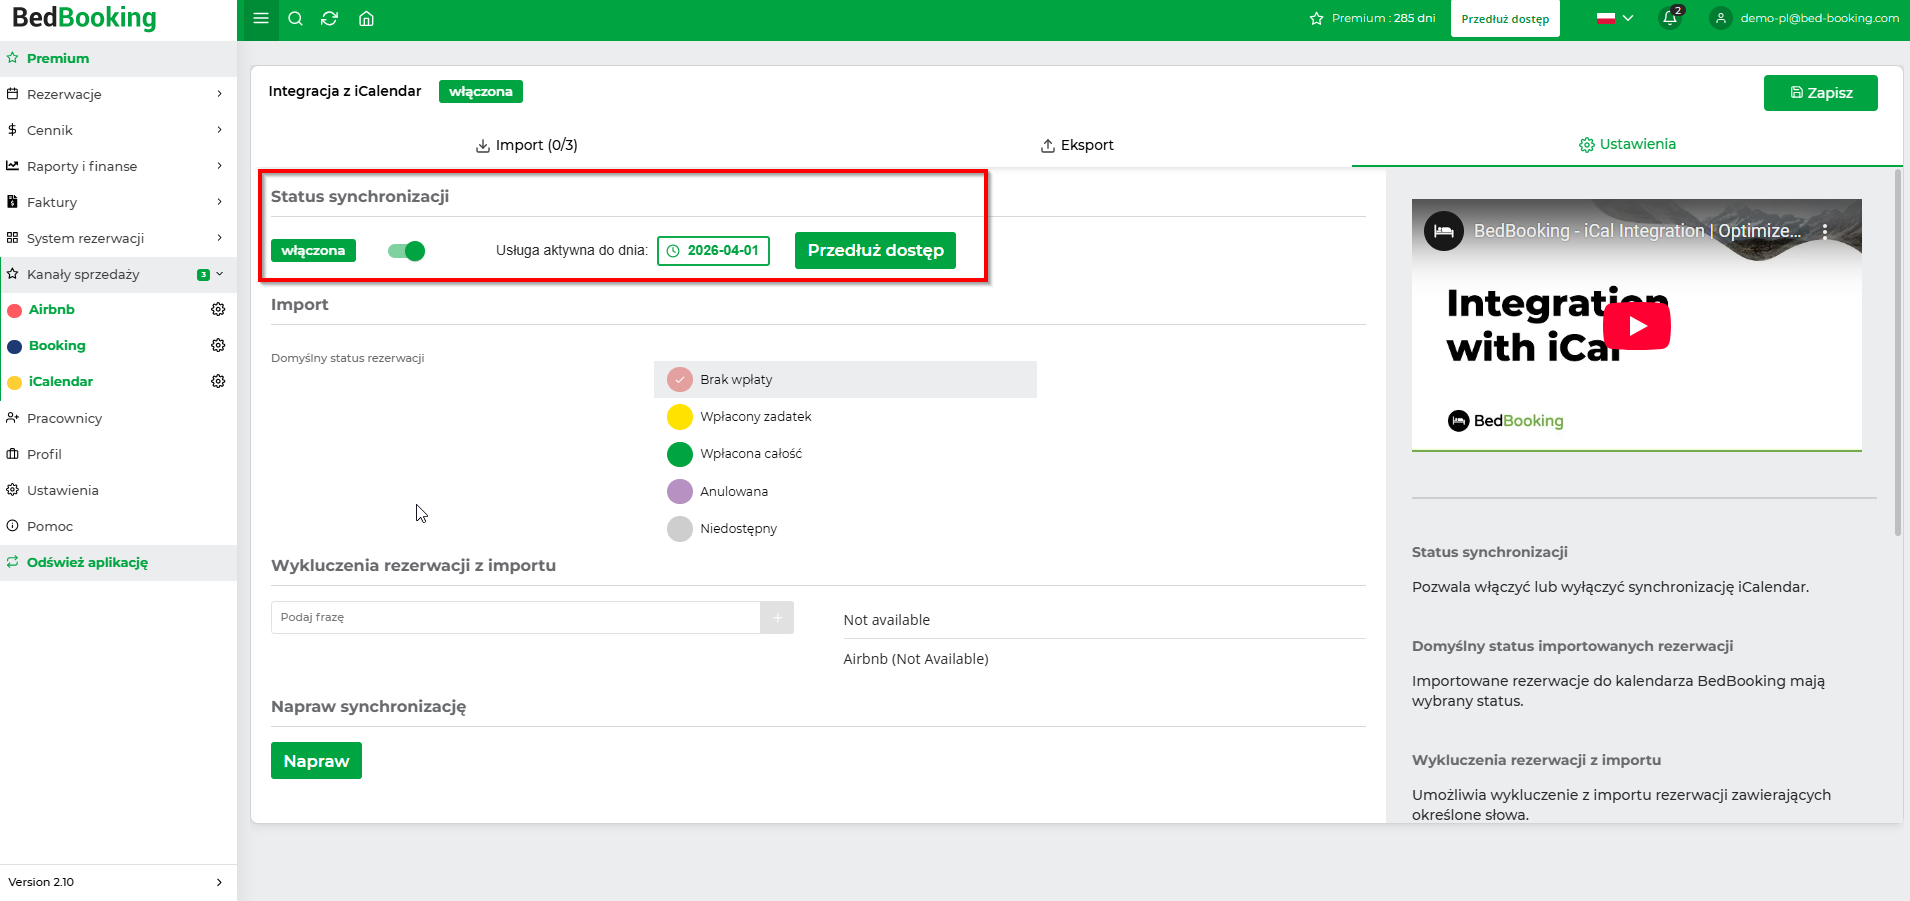Click the 2026-04-01 date field
Image resolution: width=1910 pixels, height=901 pixels.
click(713, 251)
